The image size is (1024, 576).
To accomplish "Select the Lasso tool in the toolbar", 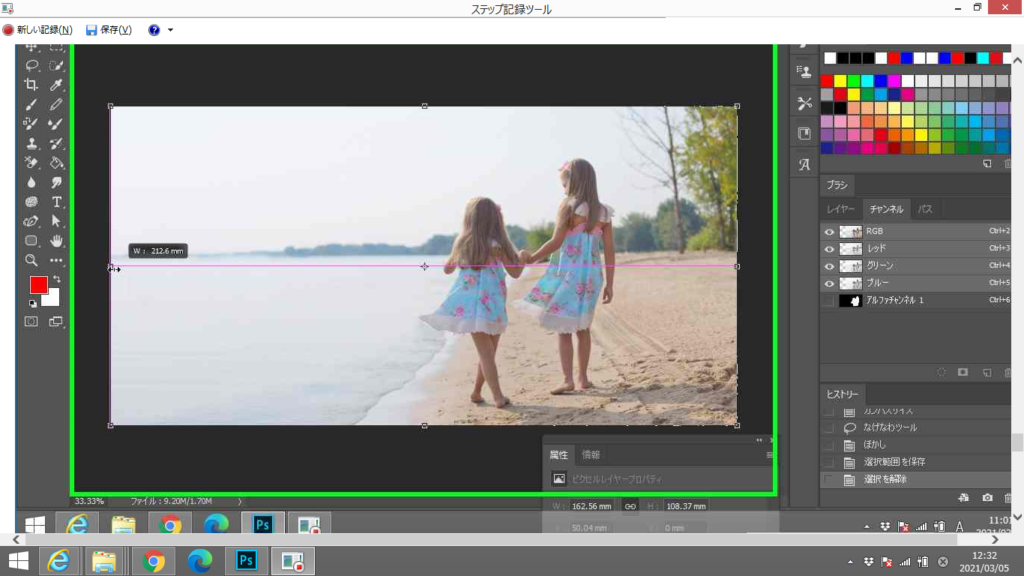I will click(x=31, y=65).
